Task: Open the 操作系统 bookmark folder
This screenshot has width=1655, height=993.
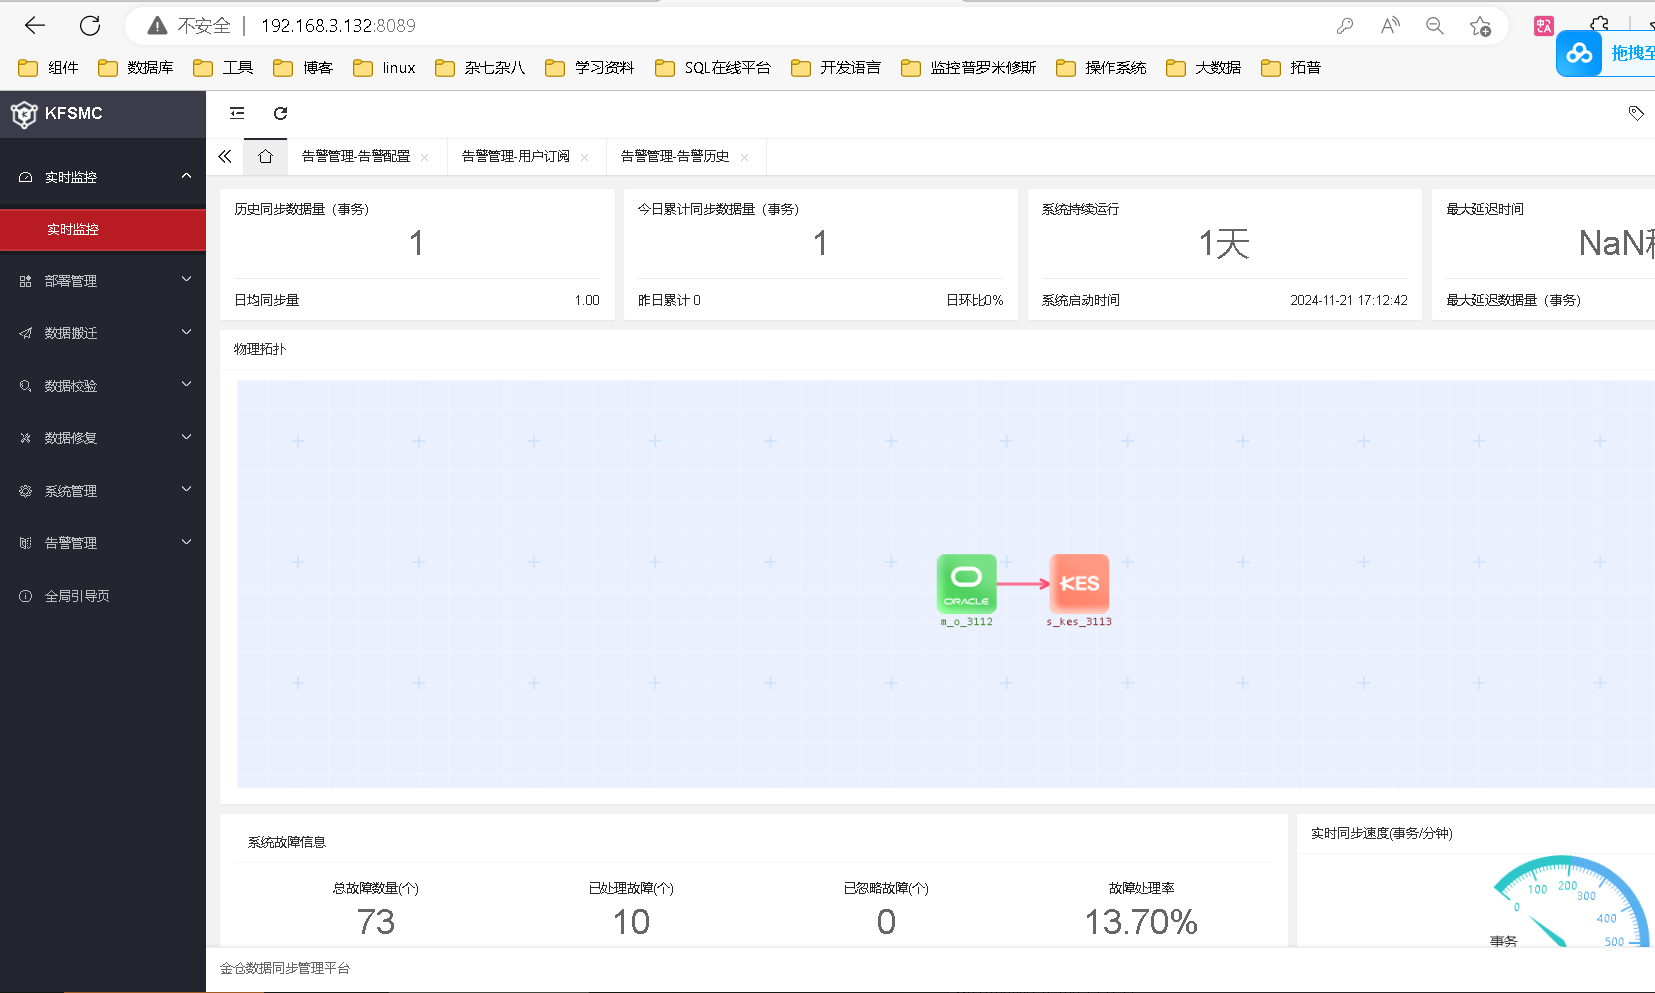Action: (1101, 68)
